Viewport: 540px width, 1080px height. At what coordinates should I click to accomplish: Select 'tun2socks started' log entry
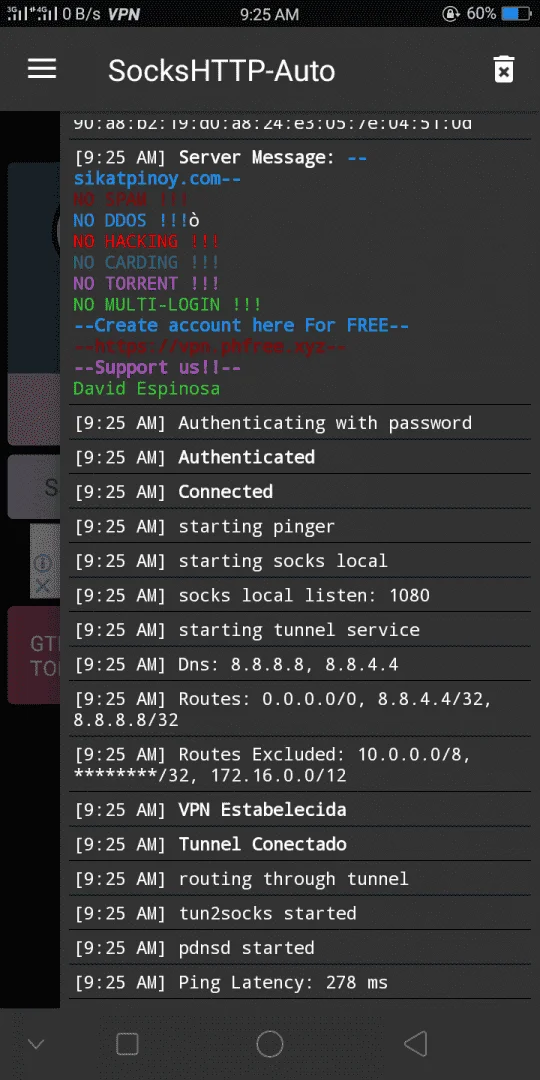tap(300, 913)
